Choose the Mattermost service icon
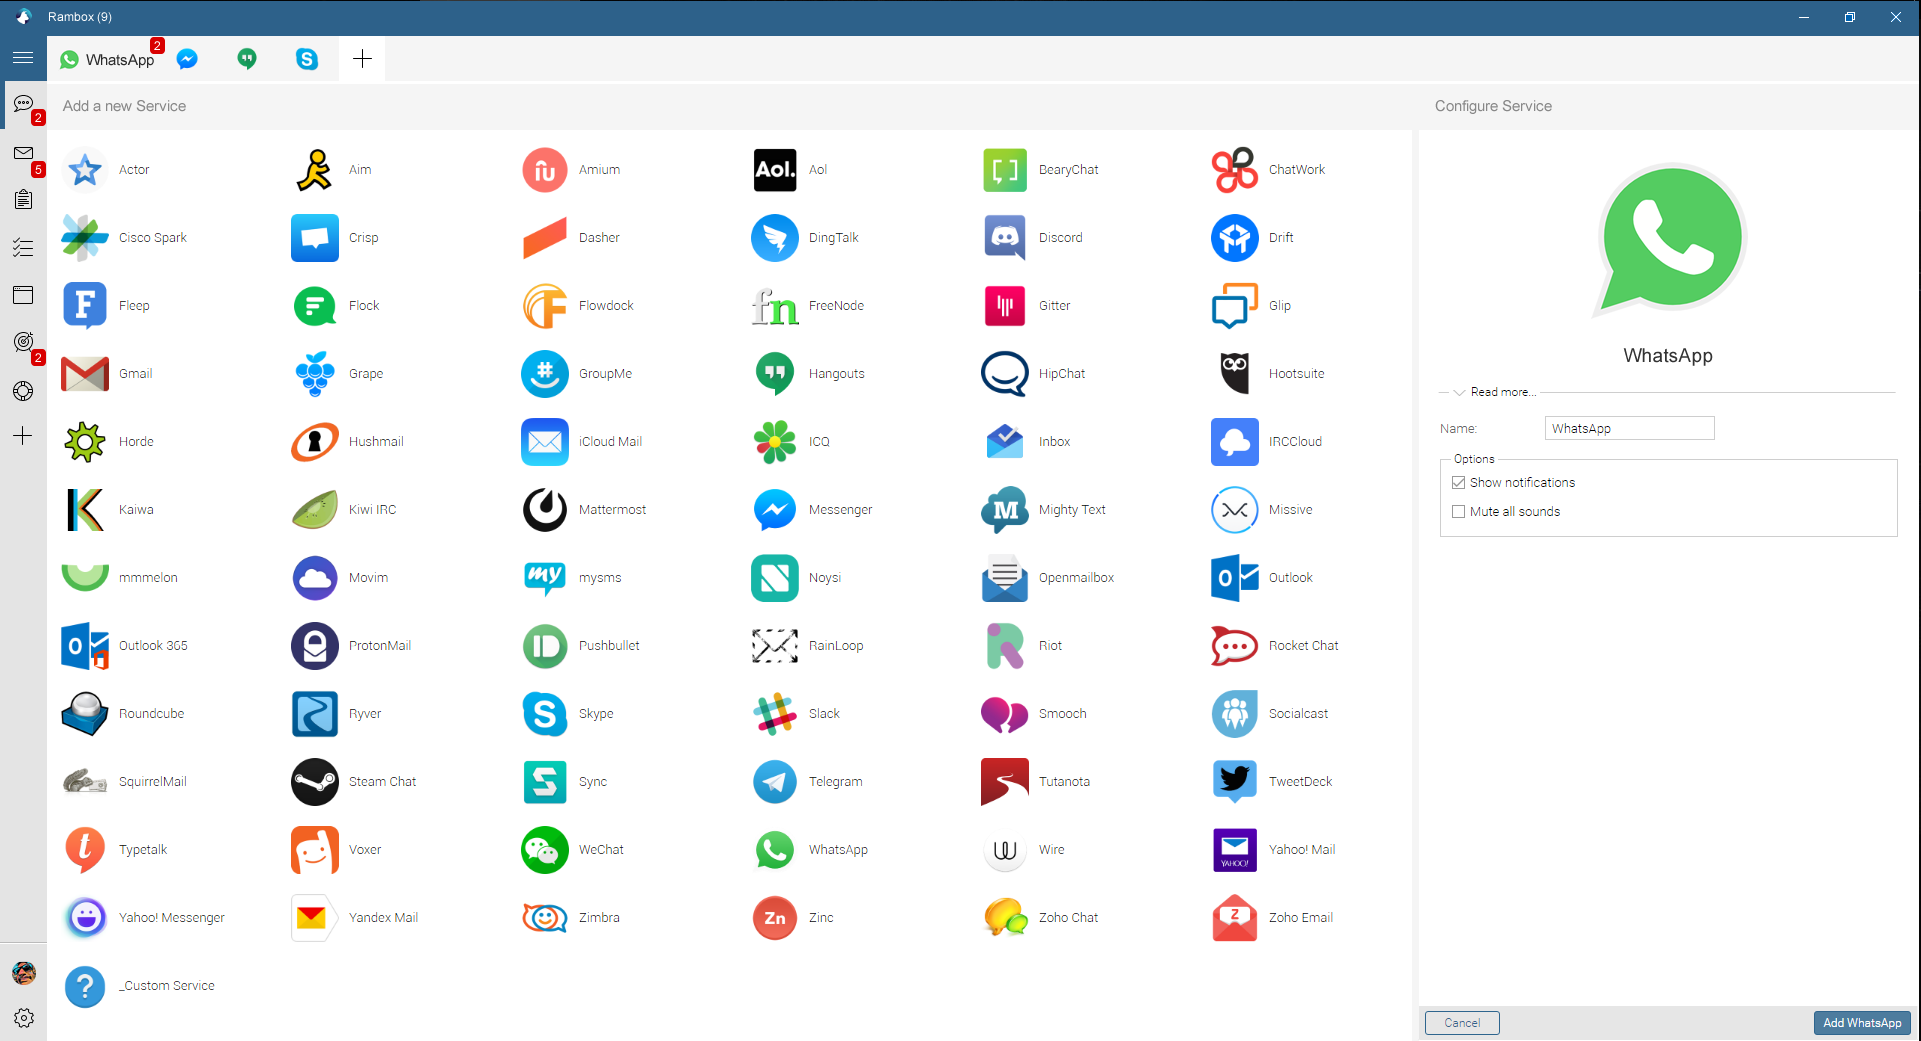 pyautogui.click(x=545, y=510)
